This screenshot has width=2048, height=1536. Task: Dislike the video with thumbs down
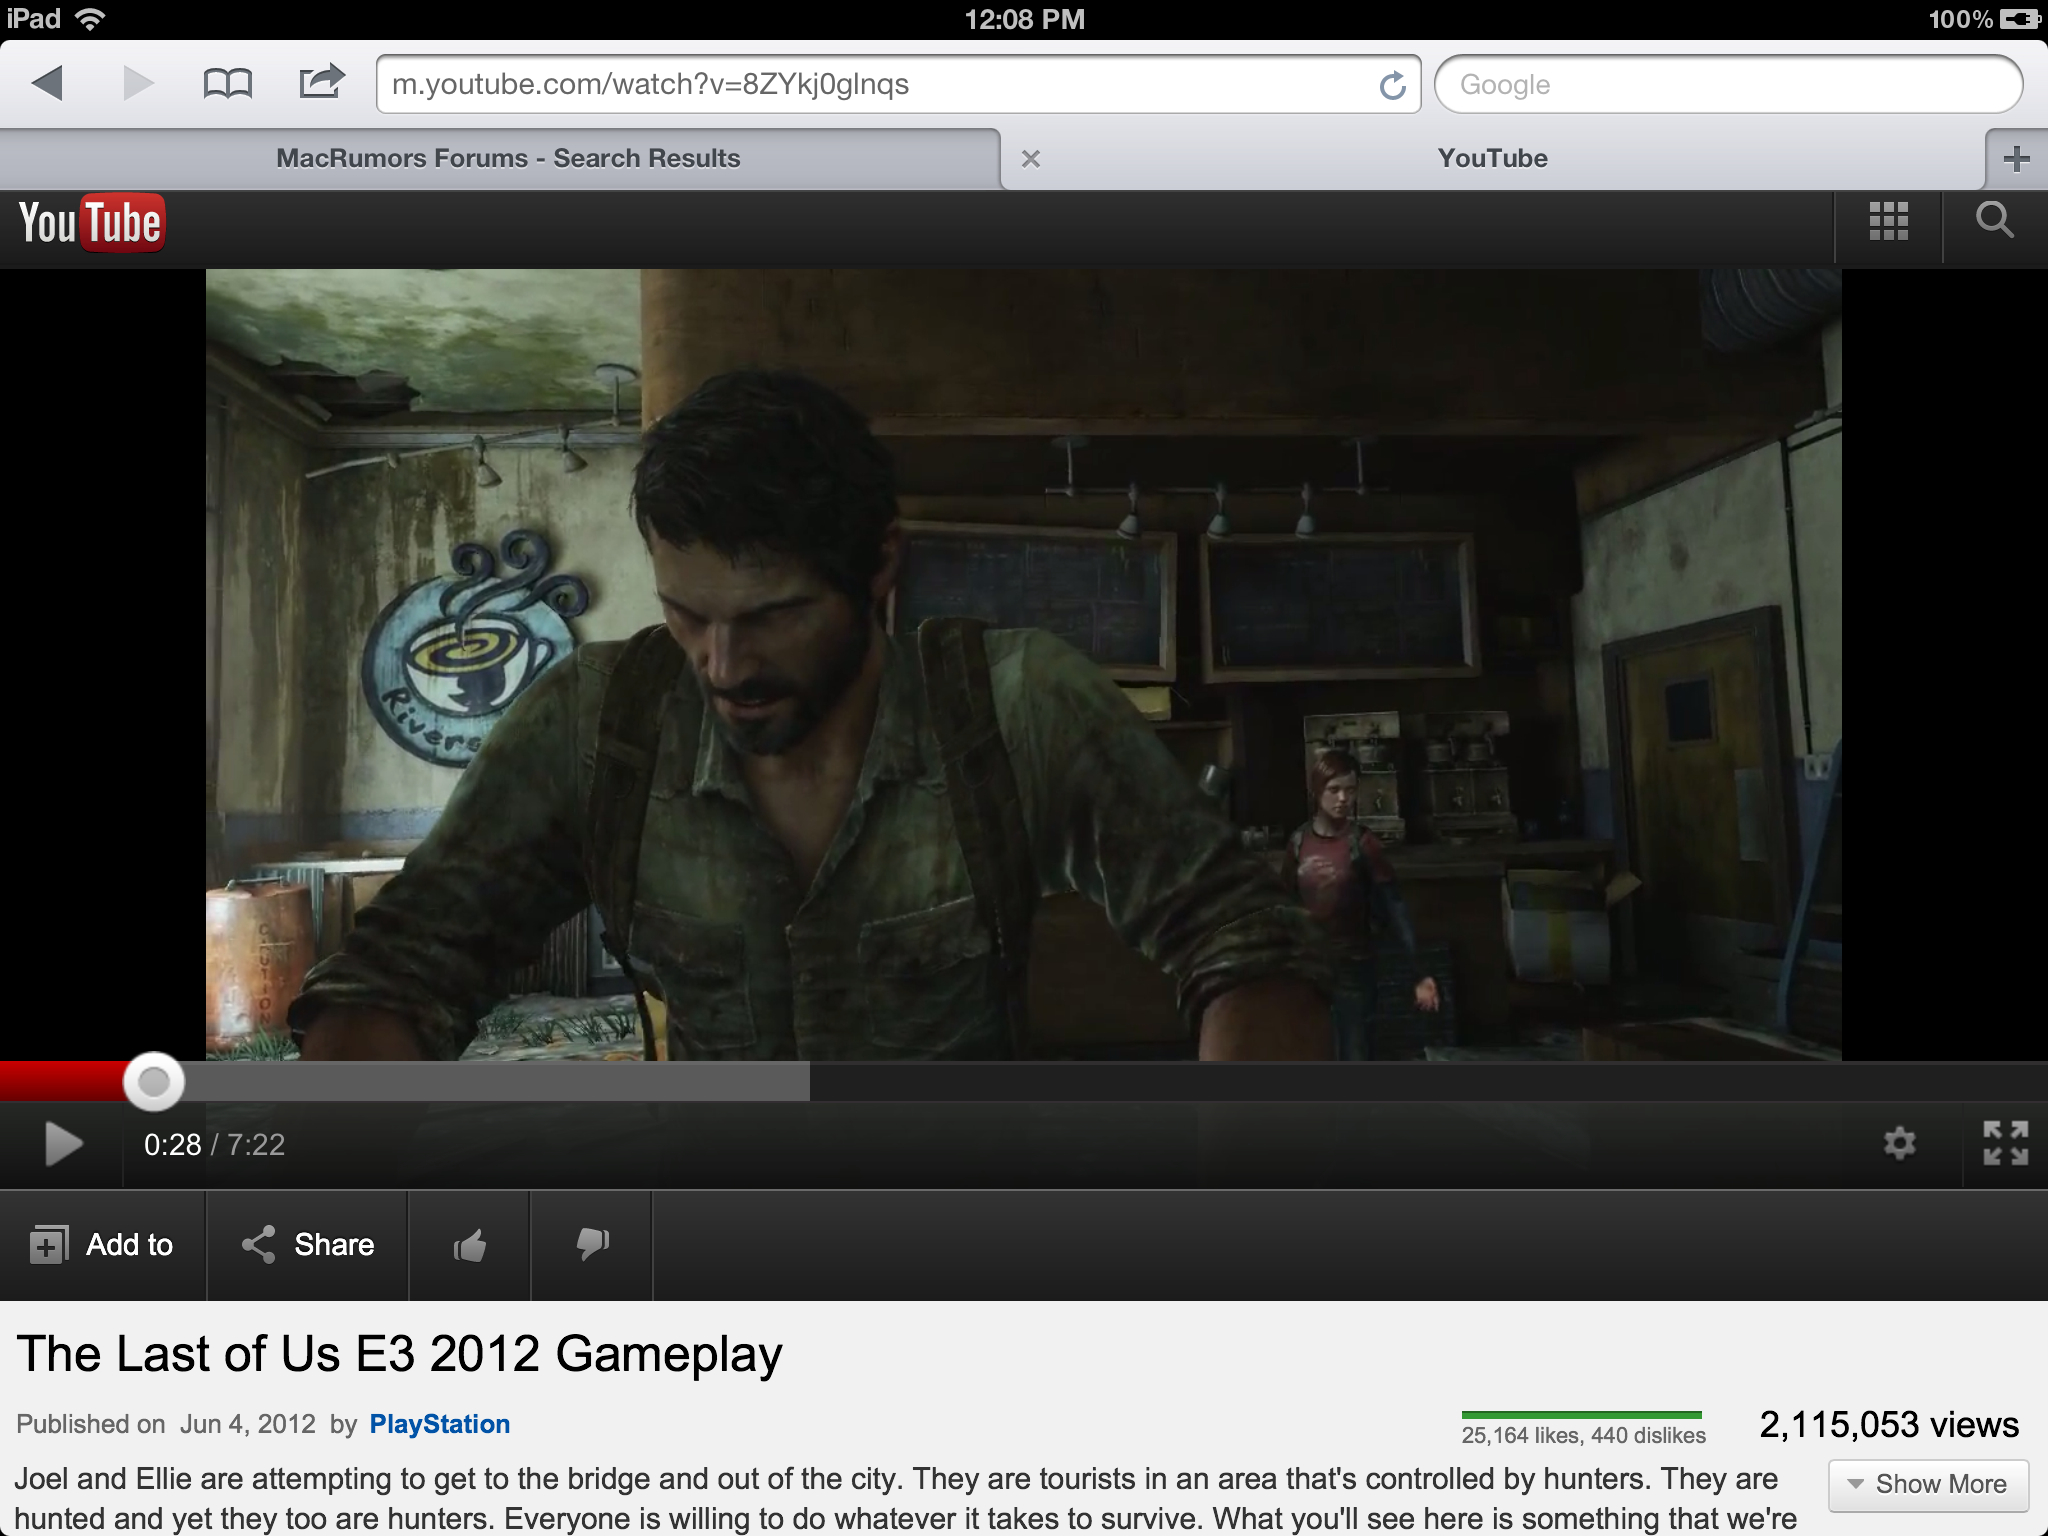[x=592, y=1245]
